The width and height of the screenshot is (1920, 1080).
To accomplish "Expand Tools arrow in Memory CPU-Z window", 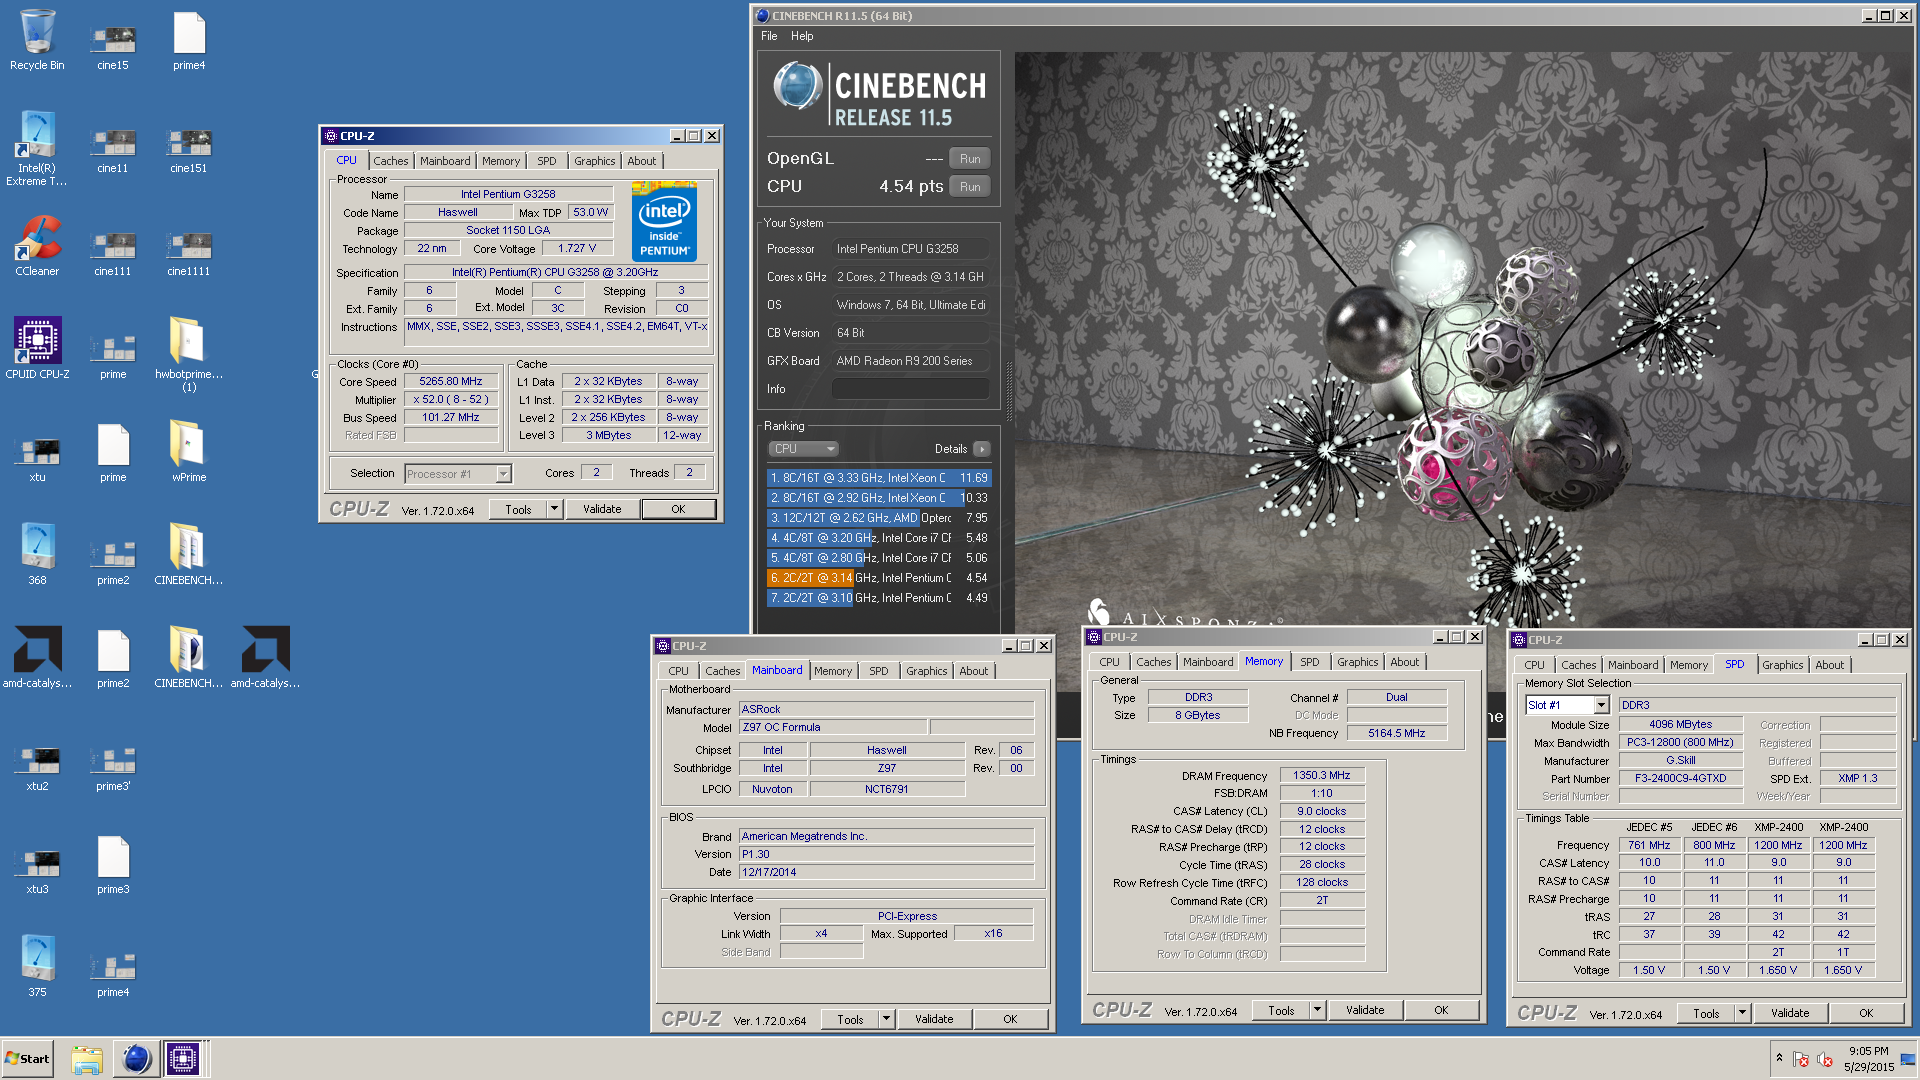I will point(1318,1010).
